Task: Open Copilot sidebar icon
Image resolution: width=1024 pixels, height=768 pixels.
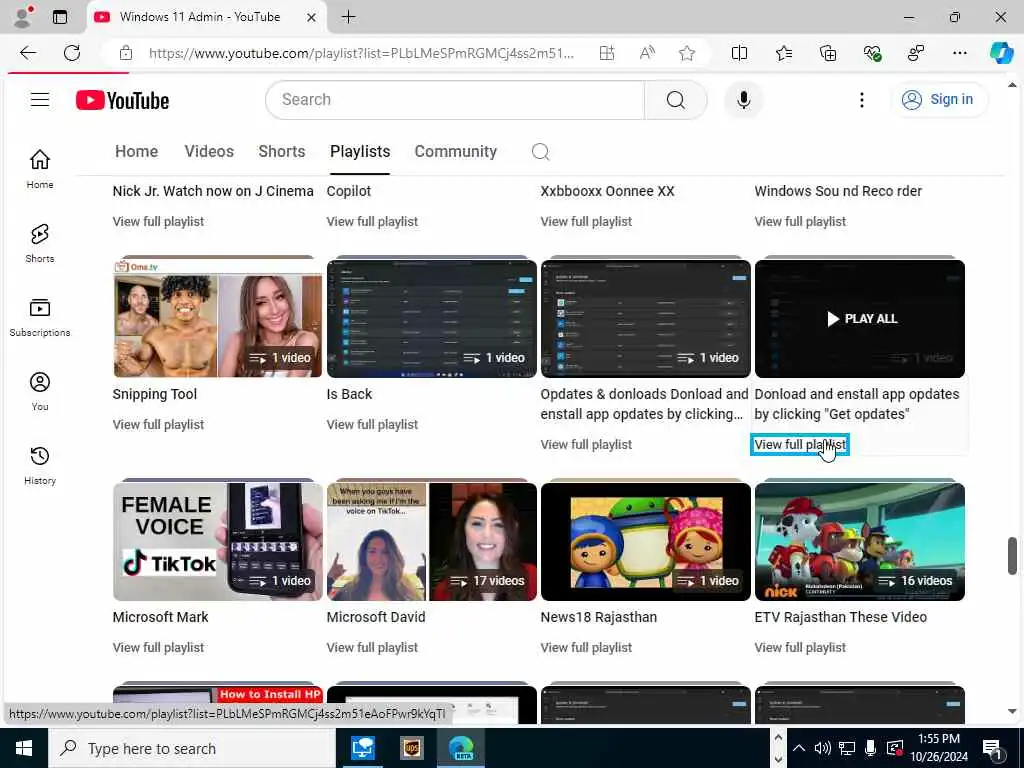Action: 1001,53
